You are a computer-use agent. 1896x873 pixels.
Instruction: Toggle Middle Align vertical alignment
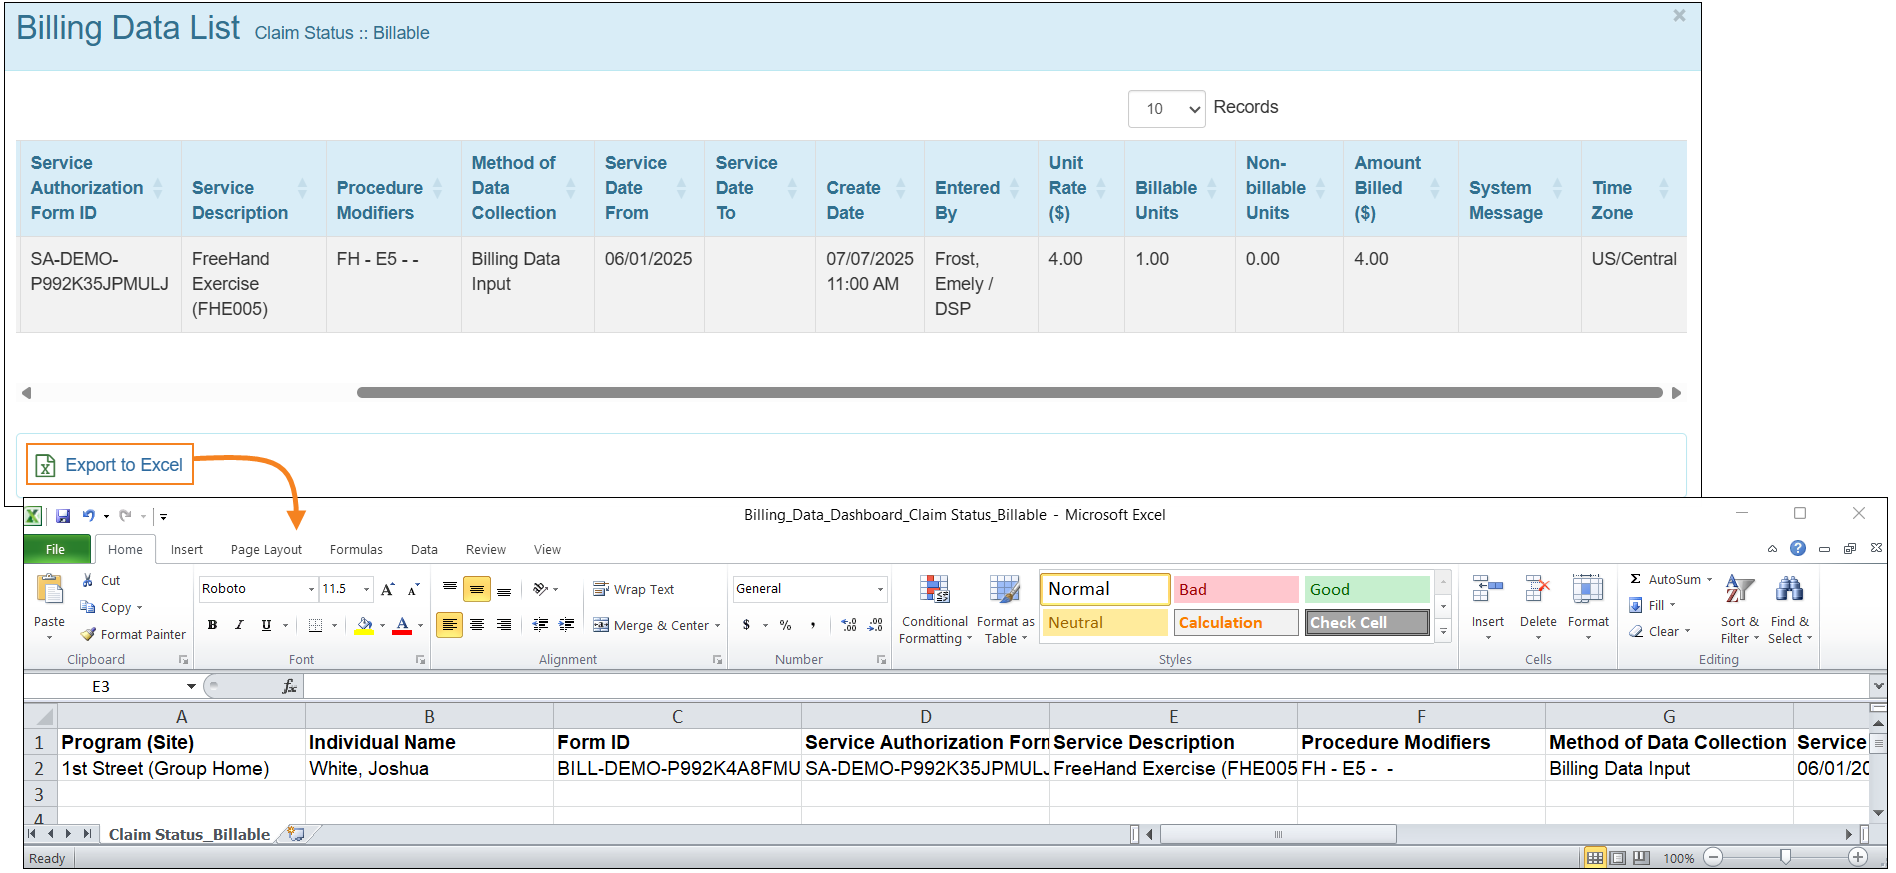pos(477,590)
